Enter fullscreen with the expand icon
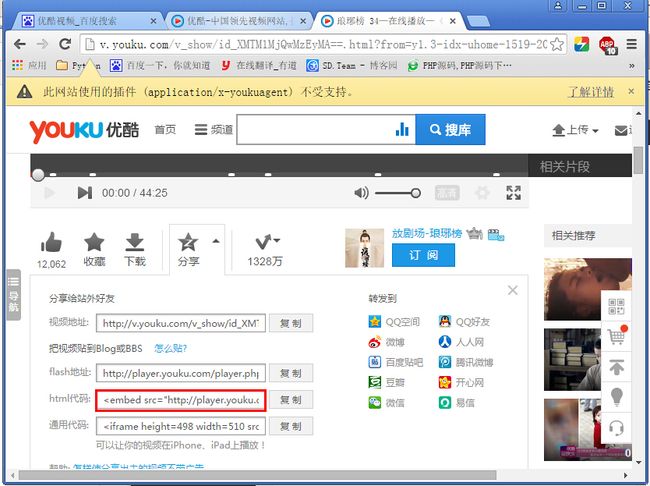Screen dimensions: 650x486 tap(513, 193)
